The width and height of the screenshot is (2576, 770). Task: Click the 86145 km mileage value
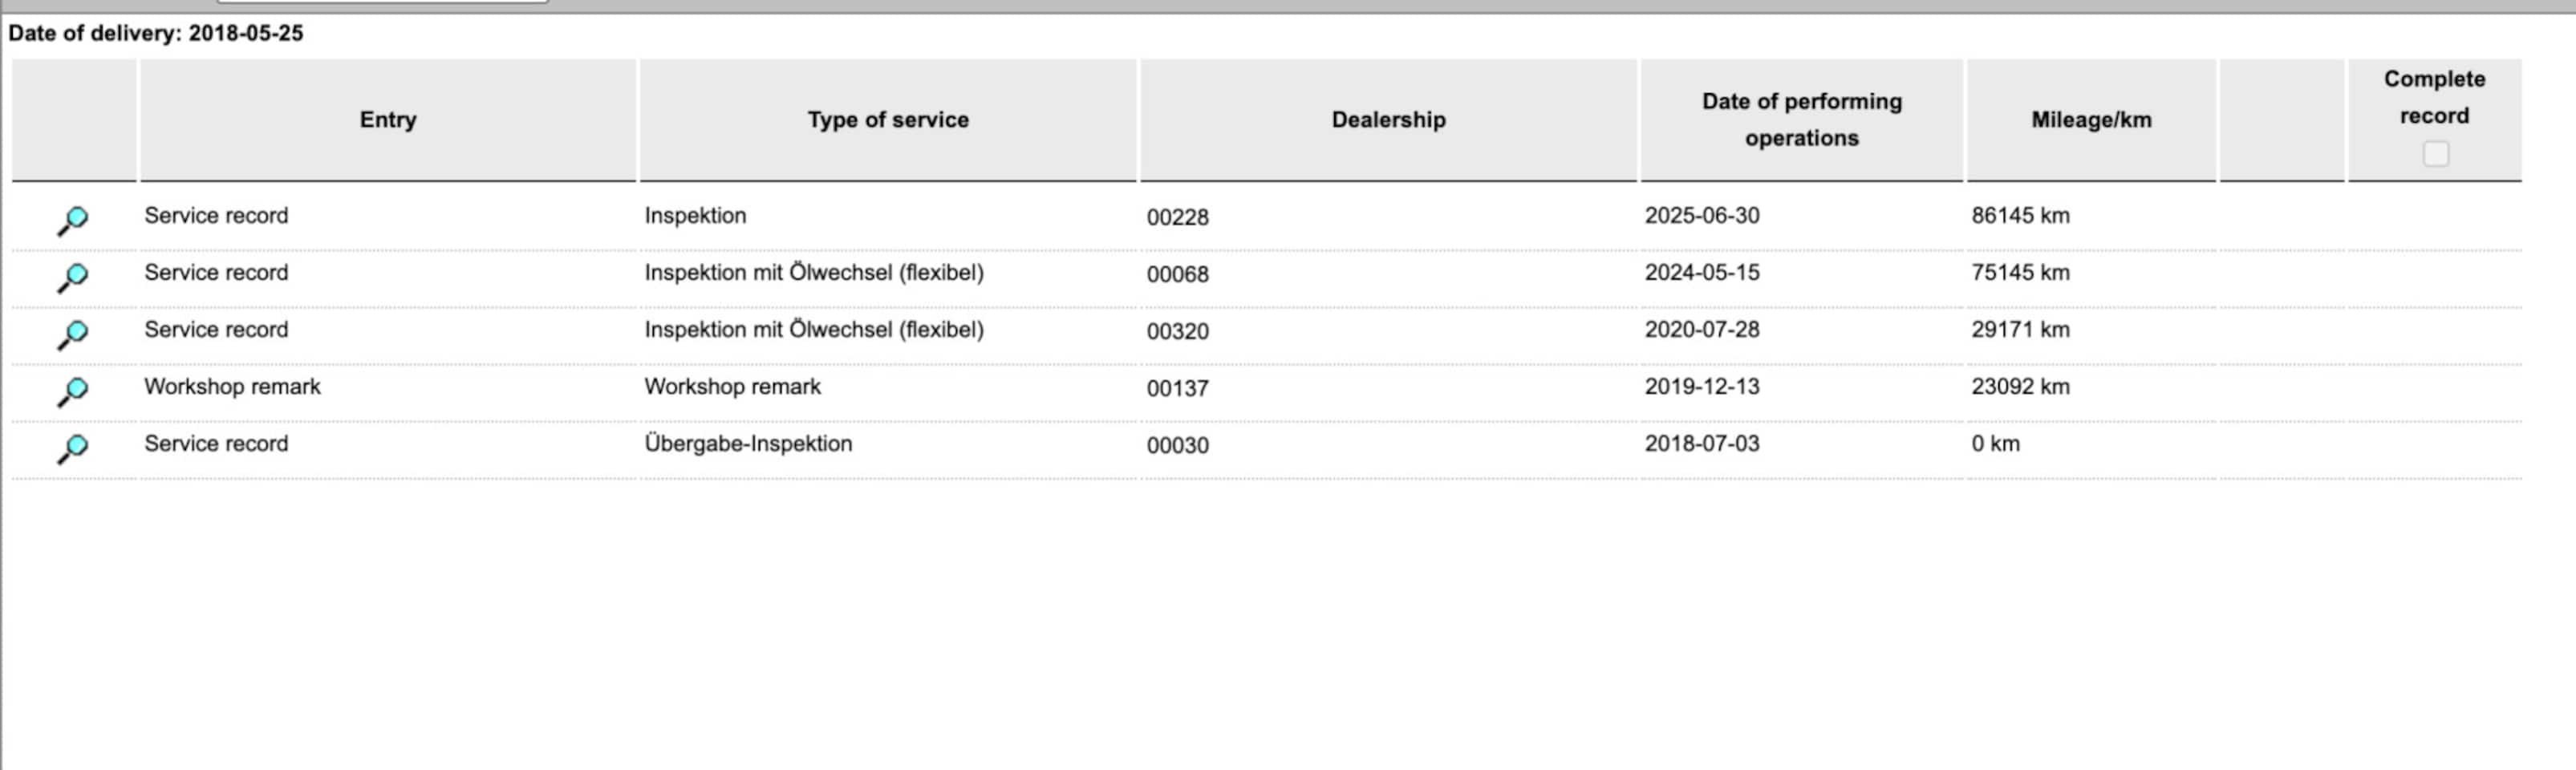point(2020,216)
